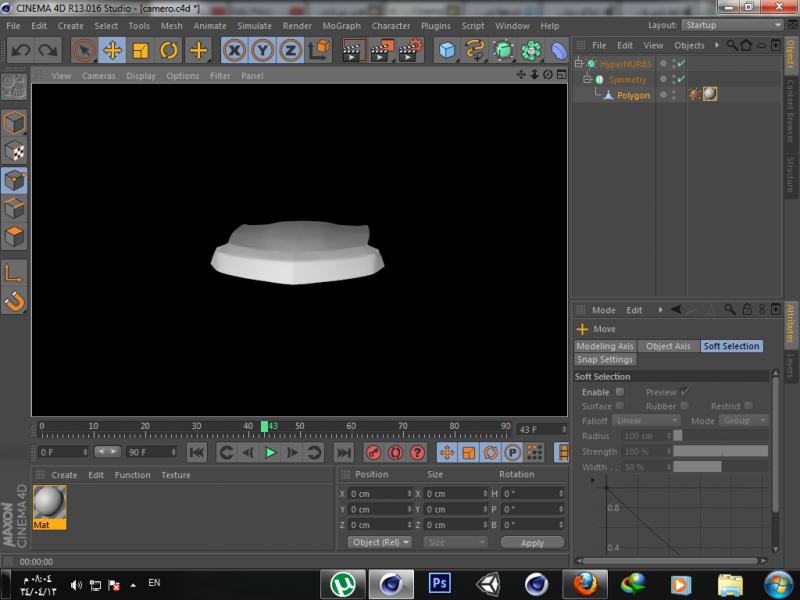Toggle the Preview checkbox
800x600 pixels.
pyautogui.click(x=684, y=392)
